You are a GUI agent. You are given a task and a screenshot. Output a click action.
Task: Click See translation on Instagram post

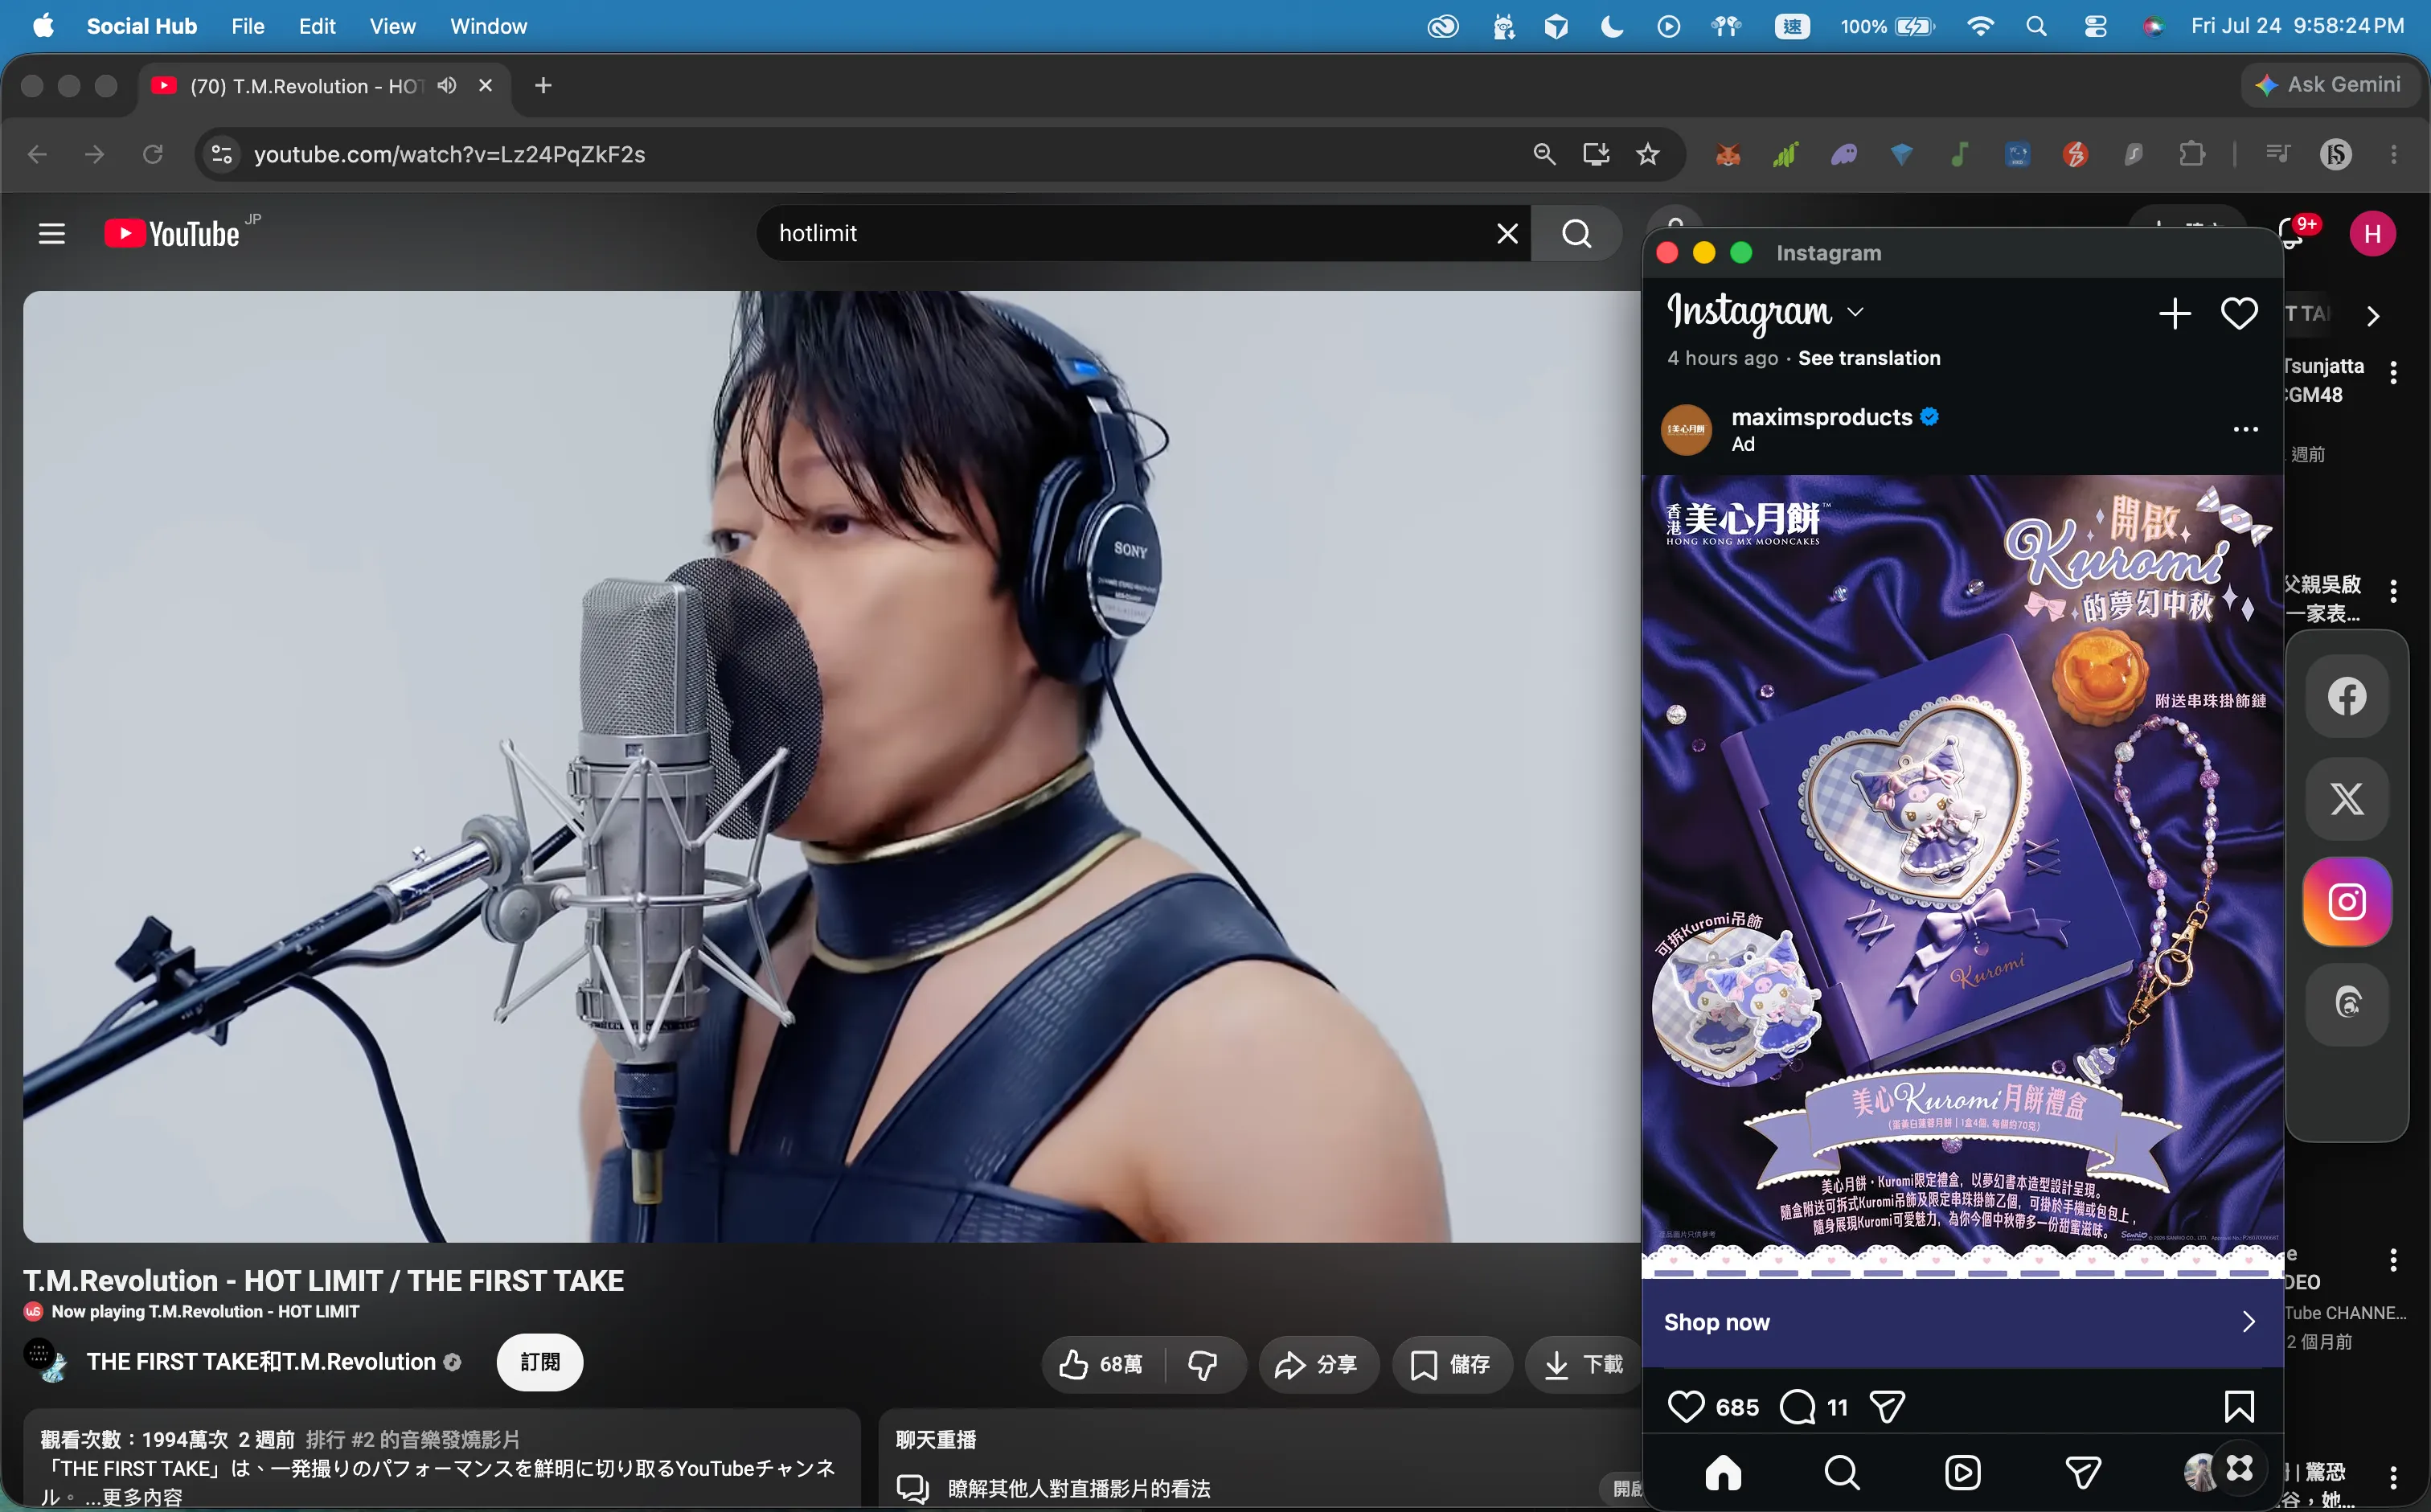pyautogui.click(x=1869, y=358)
